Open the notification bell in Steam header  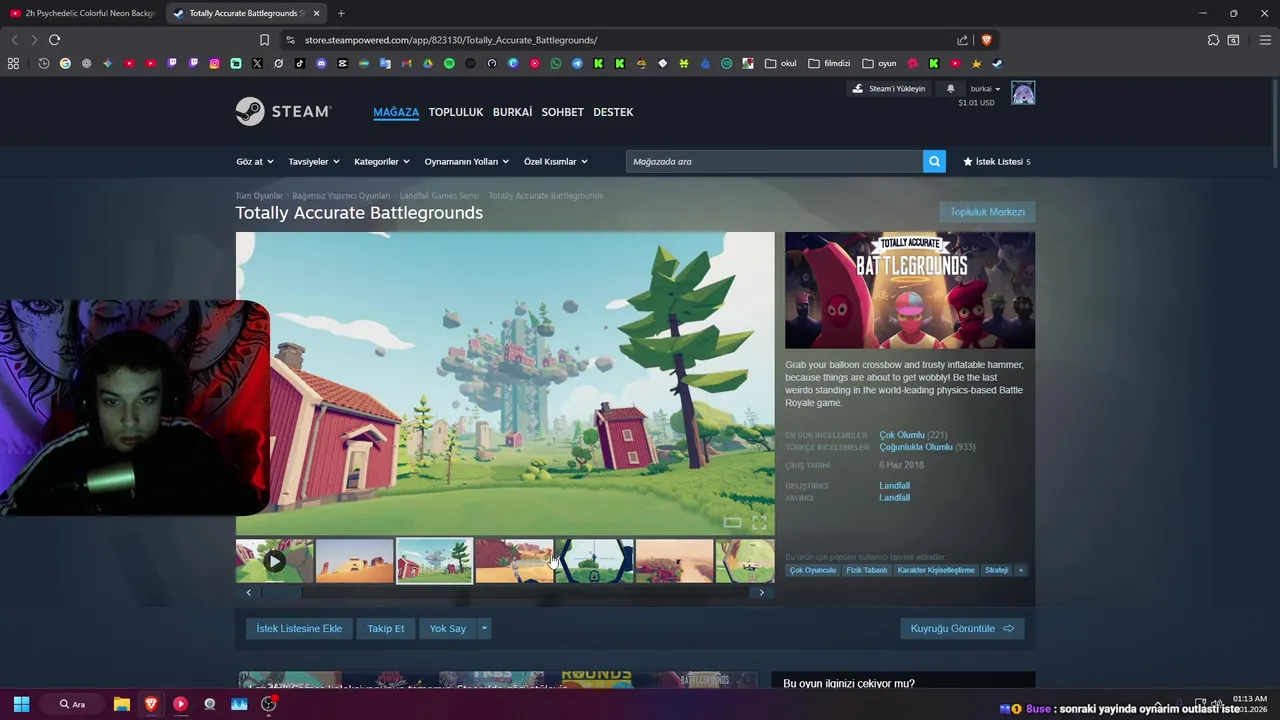tap(950, 88)
